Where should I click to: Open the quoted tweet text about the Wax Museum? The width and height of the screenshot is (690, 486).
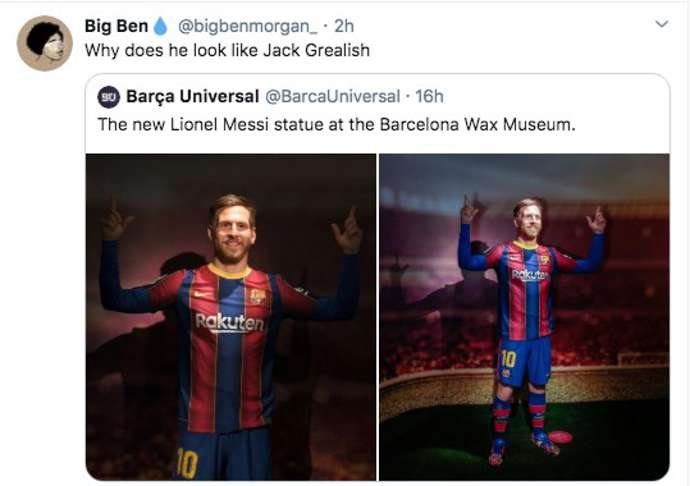click(x=337, y=125)
